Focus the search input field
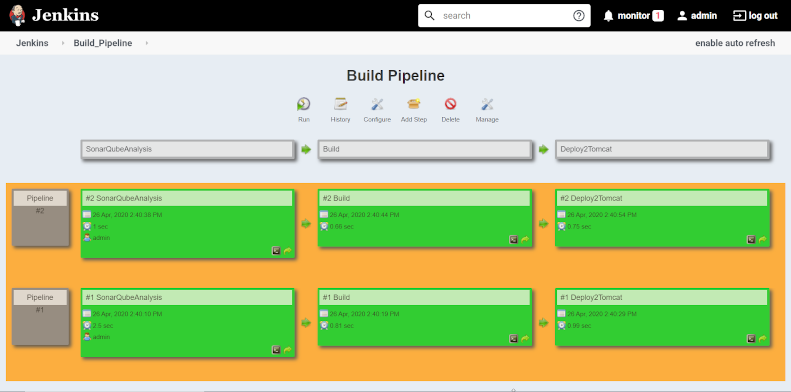Viewport: 791px width, 392px height. point(504,16)
